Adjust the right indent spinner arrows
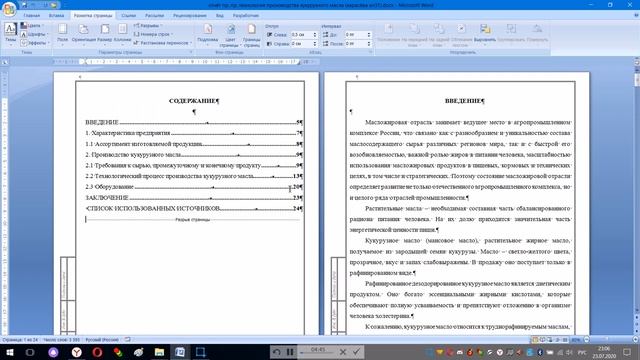Viewport: 640px width, 360px height. click(x=315, y=43)
